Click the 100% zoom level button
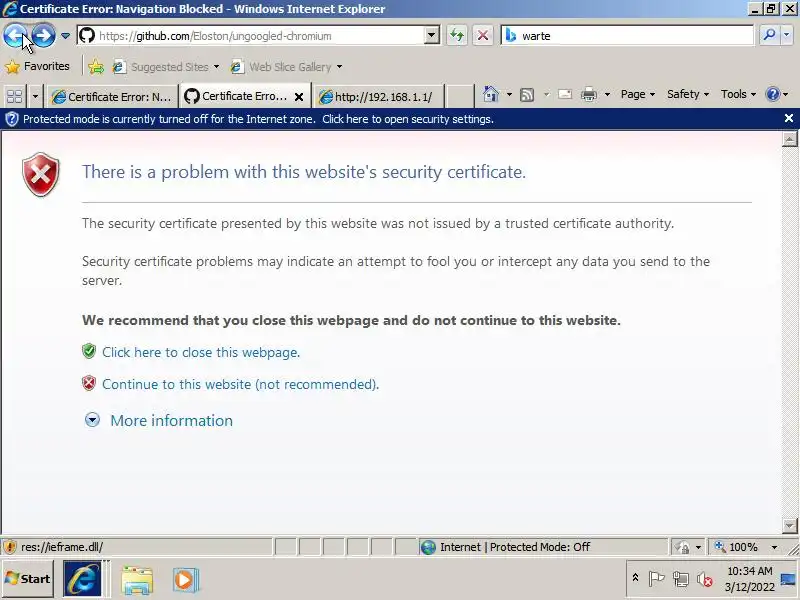Screen dimensions: 800x600 (737, 547)
